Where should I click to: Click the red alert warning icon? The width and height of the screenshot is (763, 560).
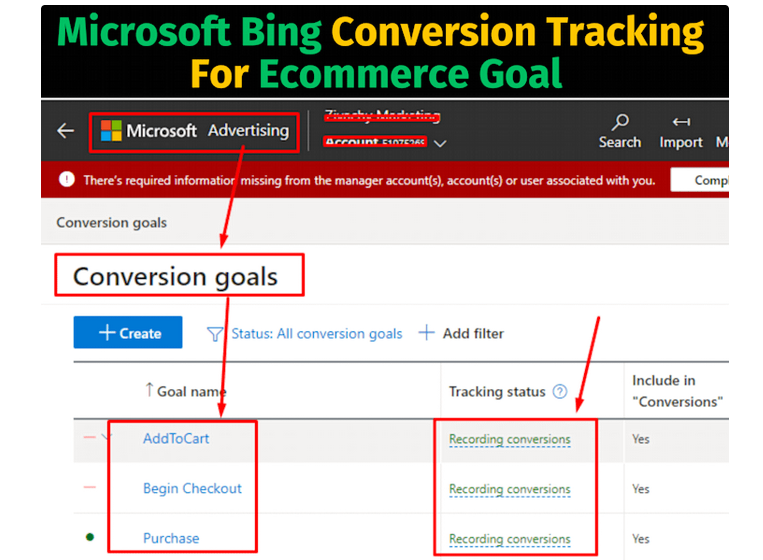point(67,180)
